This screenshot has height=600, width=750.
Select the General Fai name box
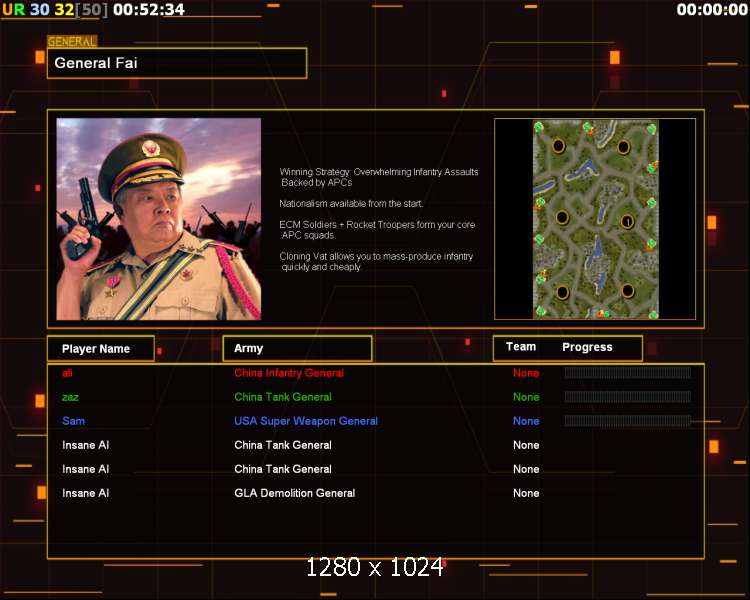[x=176, y=63]
